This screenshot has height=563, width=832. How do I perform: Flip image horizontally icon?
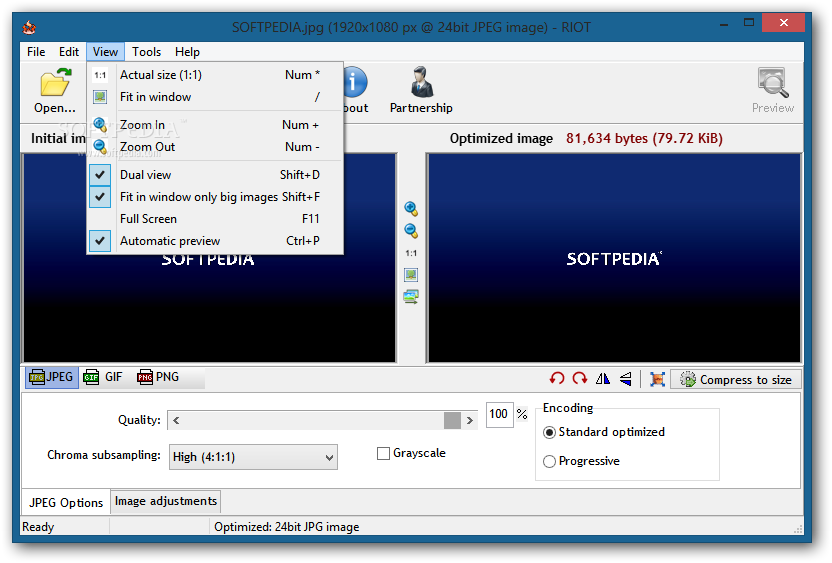pyautogui.click(x=603, y=379)
